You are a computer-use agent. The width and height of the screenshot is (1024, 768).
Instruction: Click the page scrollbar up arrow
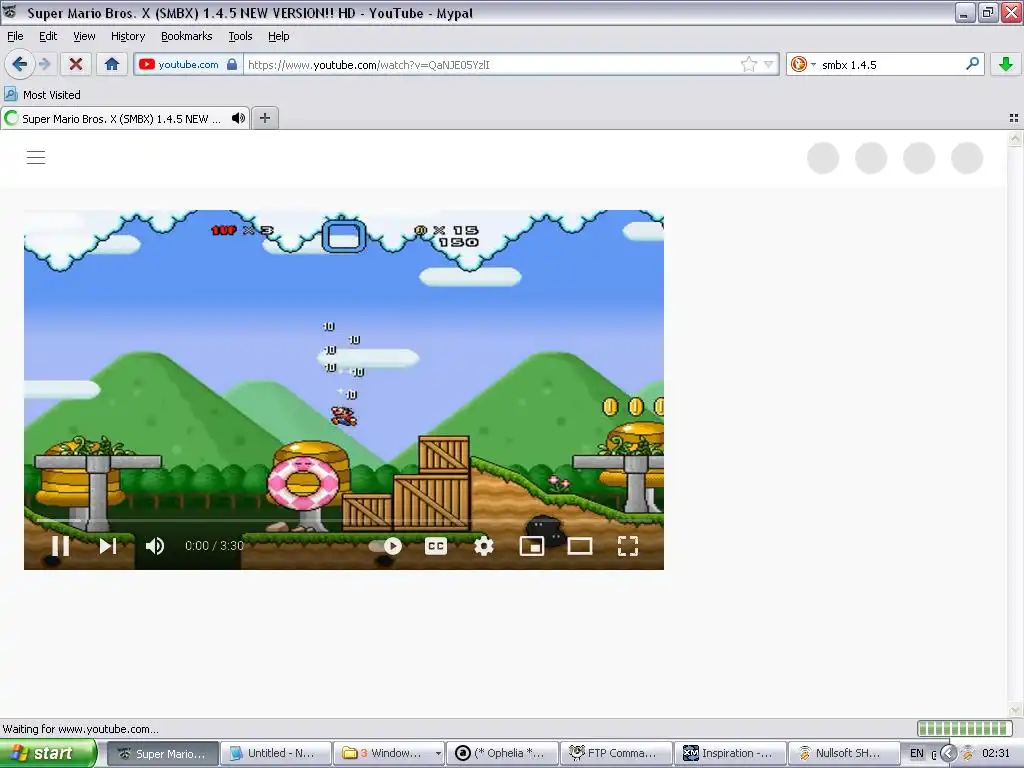[x=1014, y=138]
